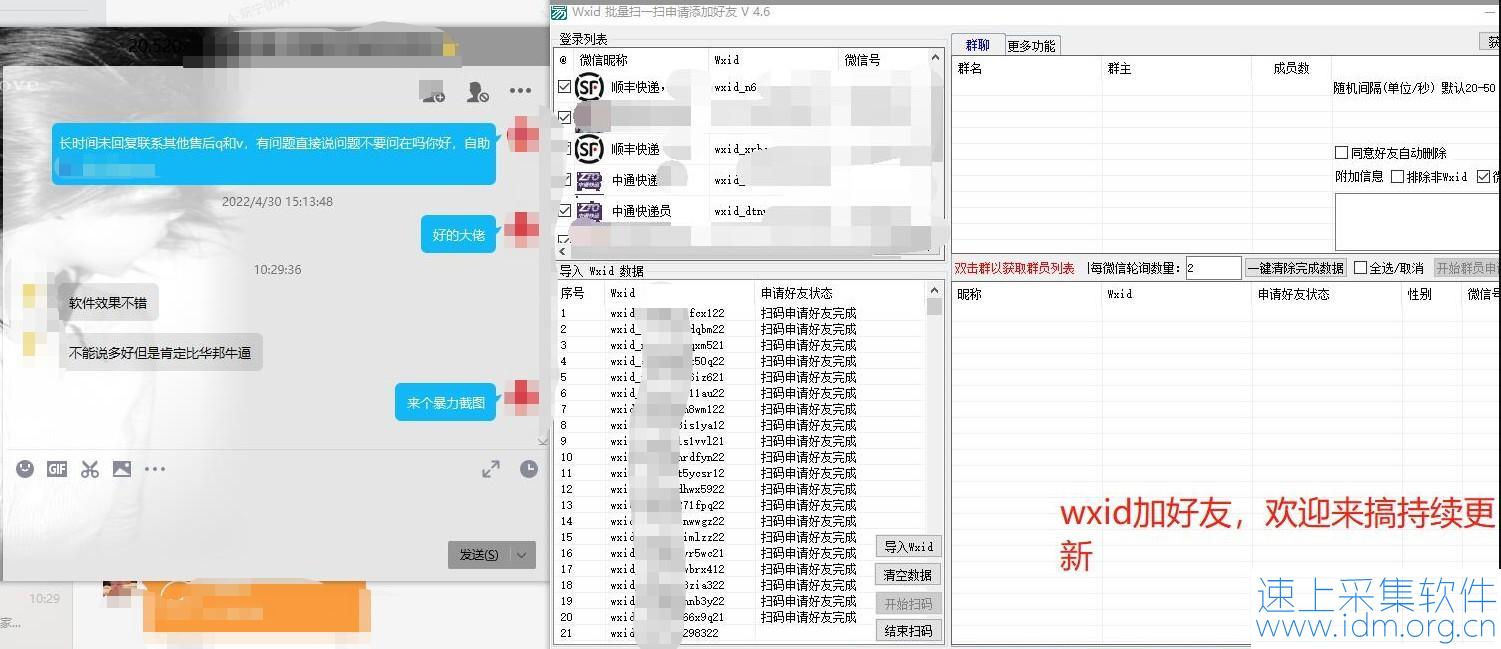Click the 开始扫码 button
1501x649 pixels.
[908, 603]
